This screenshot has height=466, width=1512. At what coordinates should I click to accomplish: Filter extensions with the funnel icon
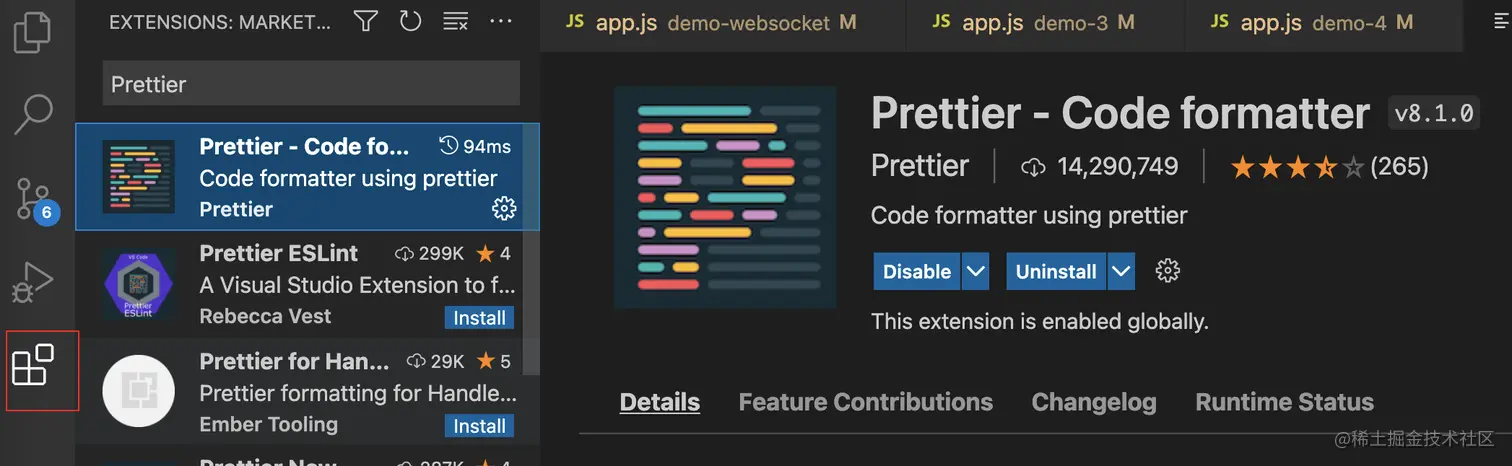tap(366, 21)
